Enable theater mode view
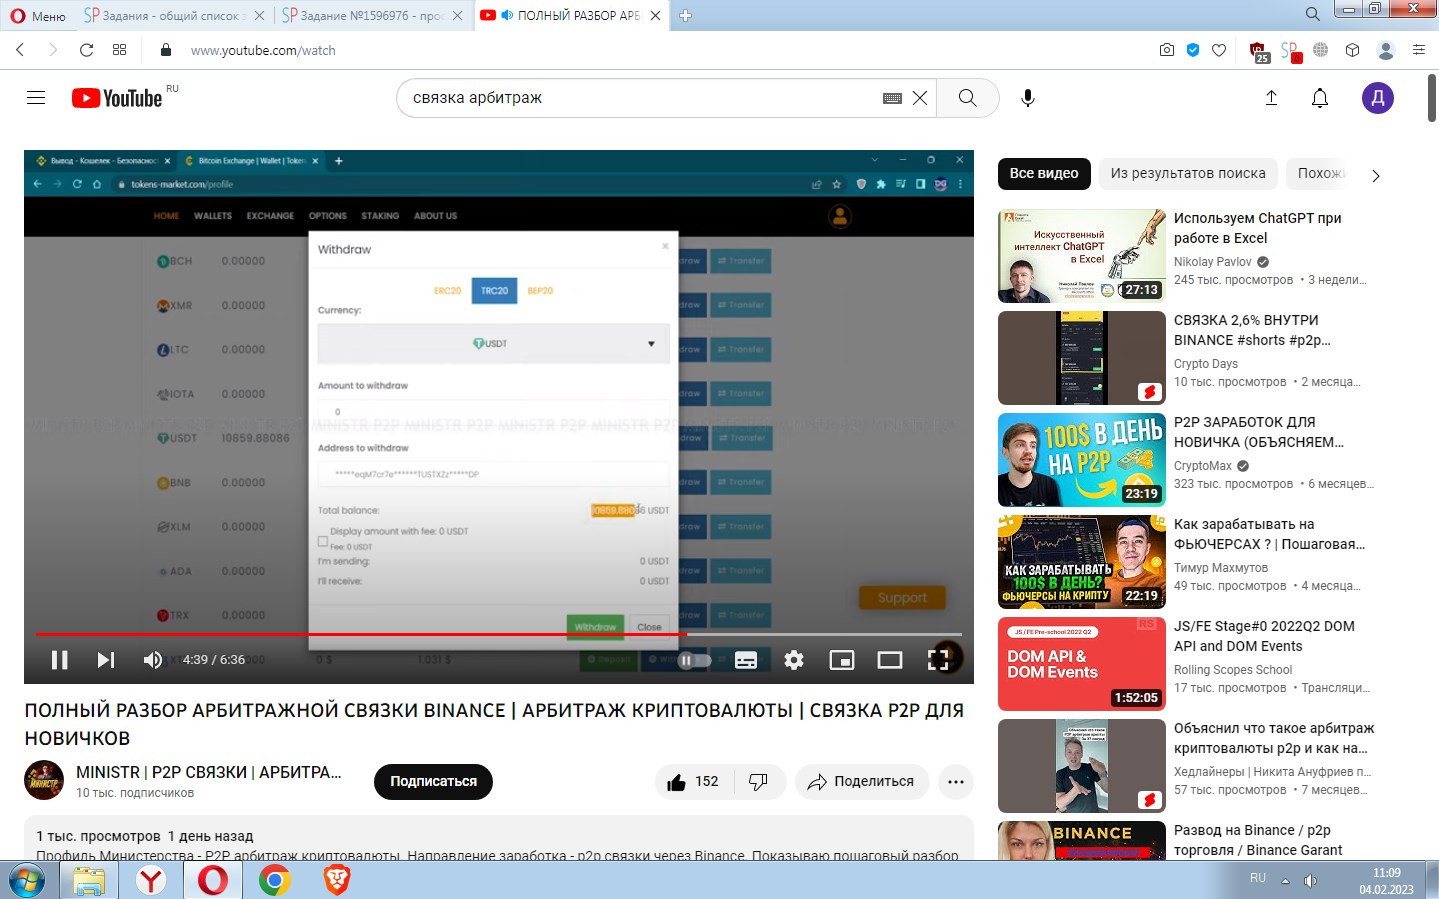 (890, 660)
